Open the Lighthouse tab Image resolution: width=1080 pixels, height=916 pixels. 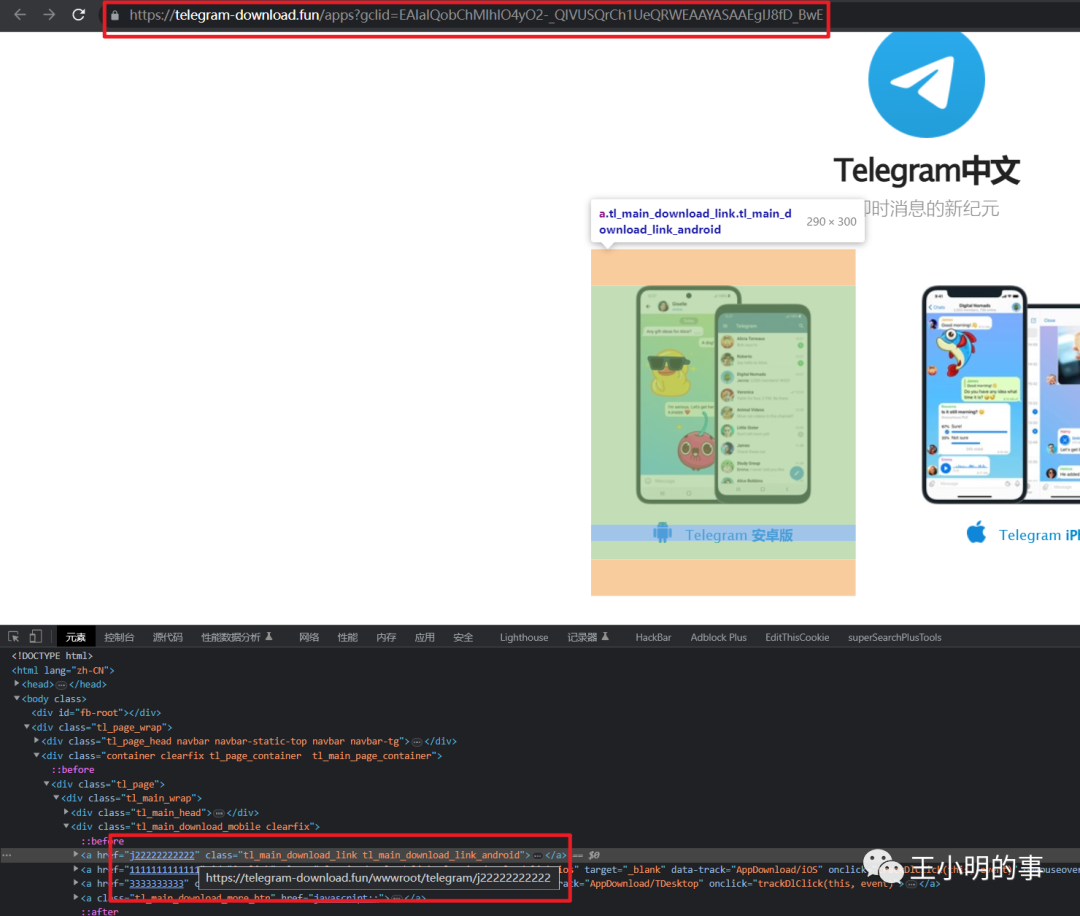click(523, 638)
